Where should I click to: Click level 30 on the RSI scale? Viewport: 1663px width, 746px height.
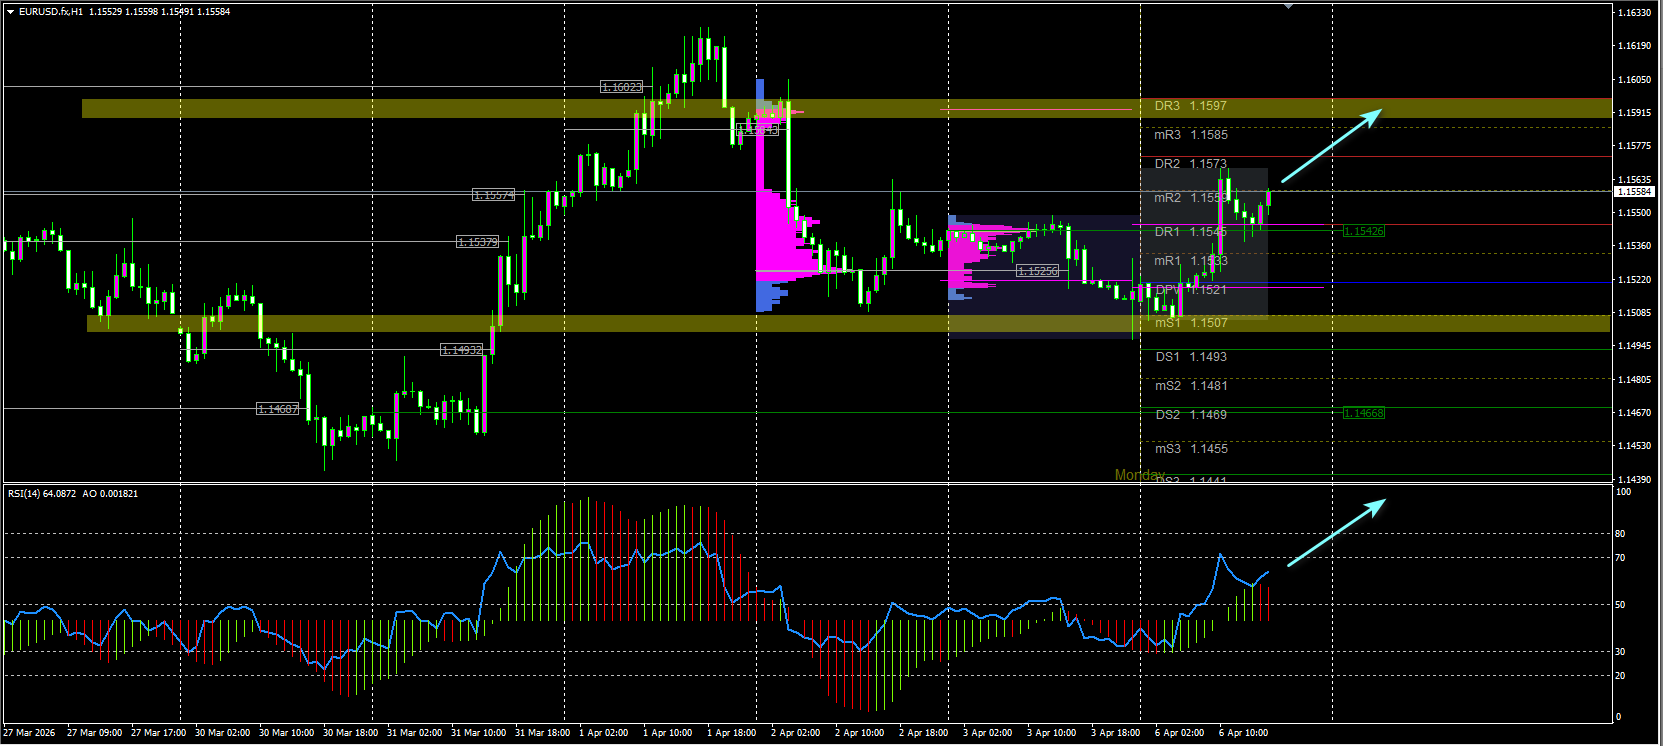1621,652
